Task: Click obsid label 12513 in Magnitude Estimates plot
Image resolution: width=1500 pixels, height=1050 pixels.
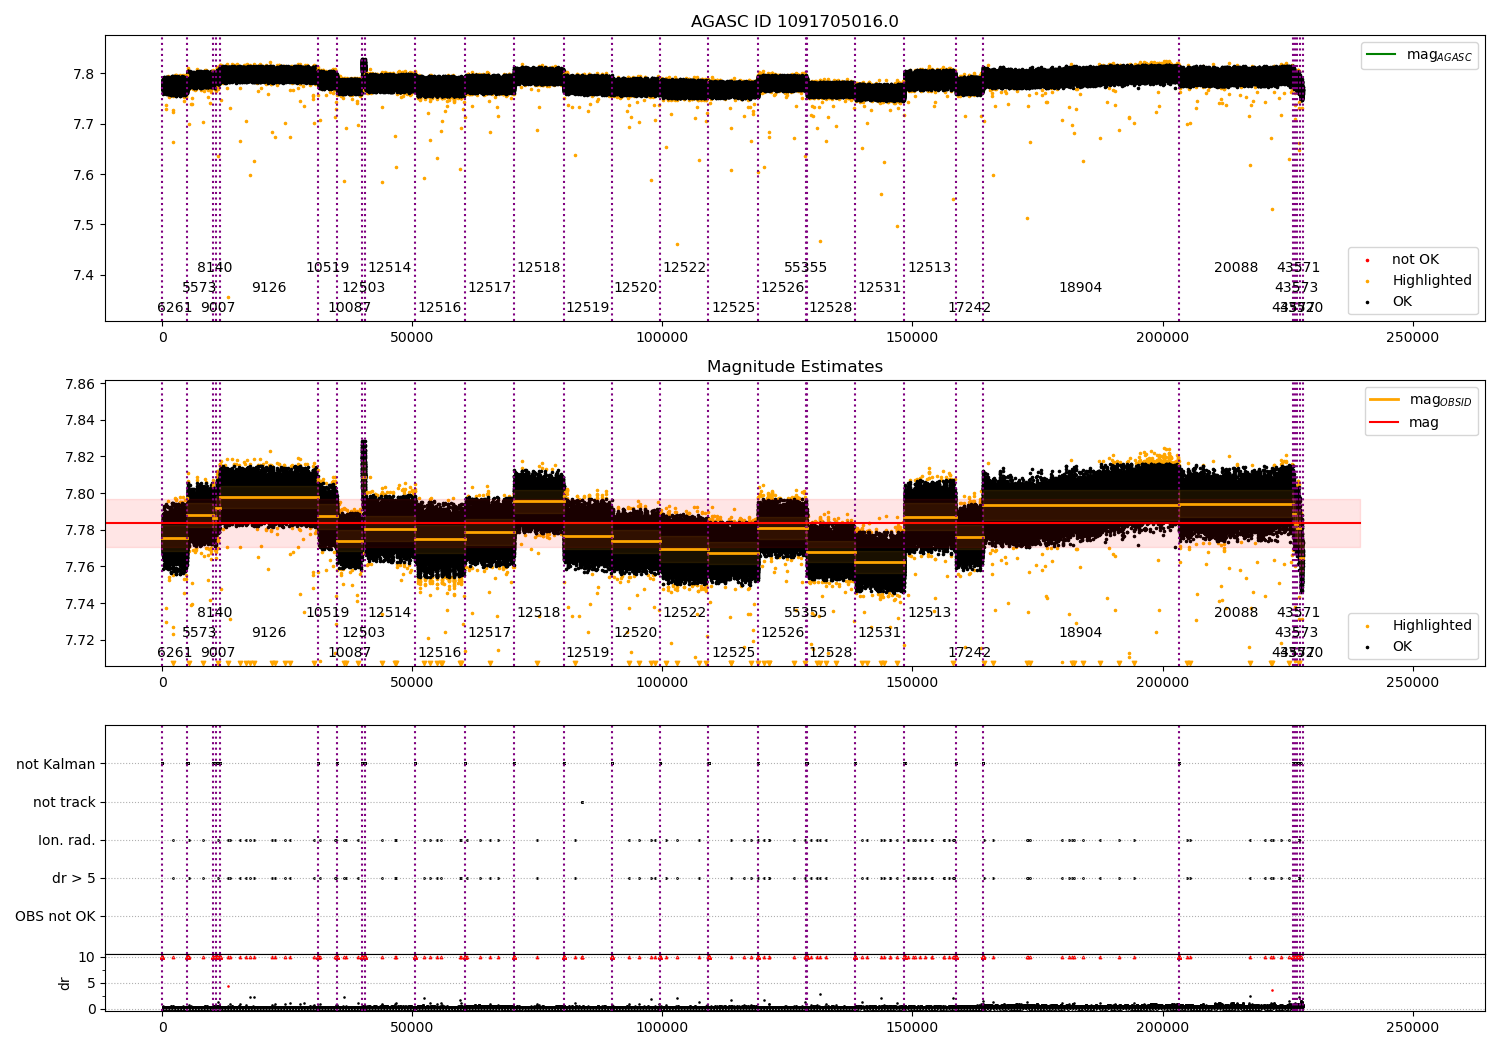Action: 930,613
